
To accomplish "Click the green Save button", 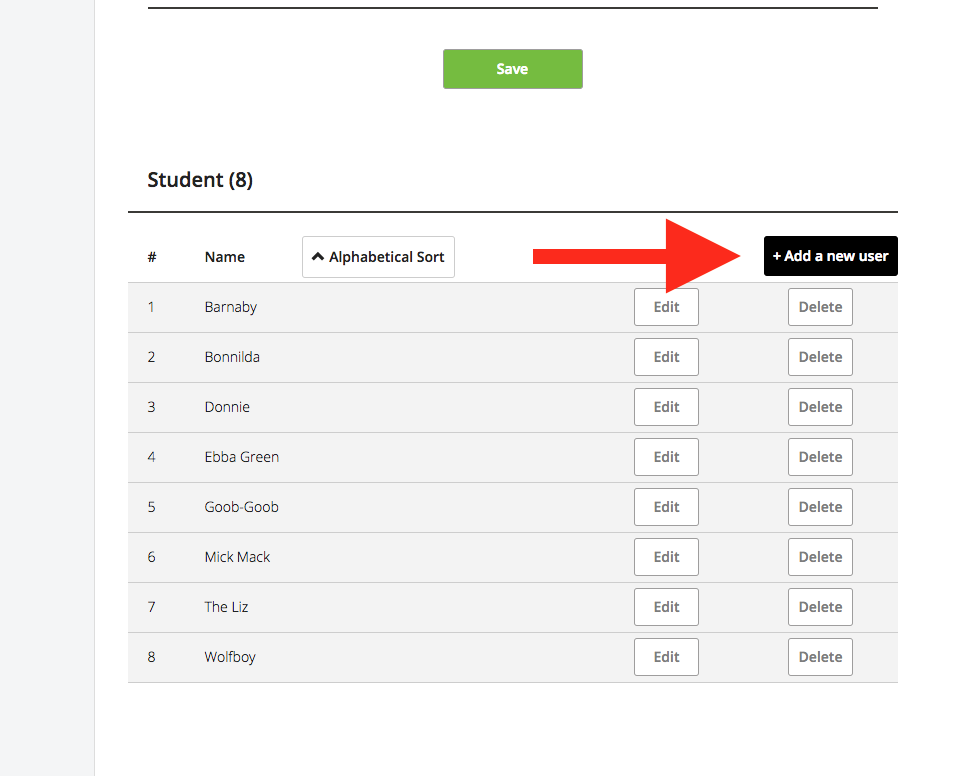I will click(x=513, y=69).
